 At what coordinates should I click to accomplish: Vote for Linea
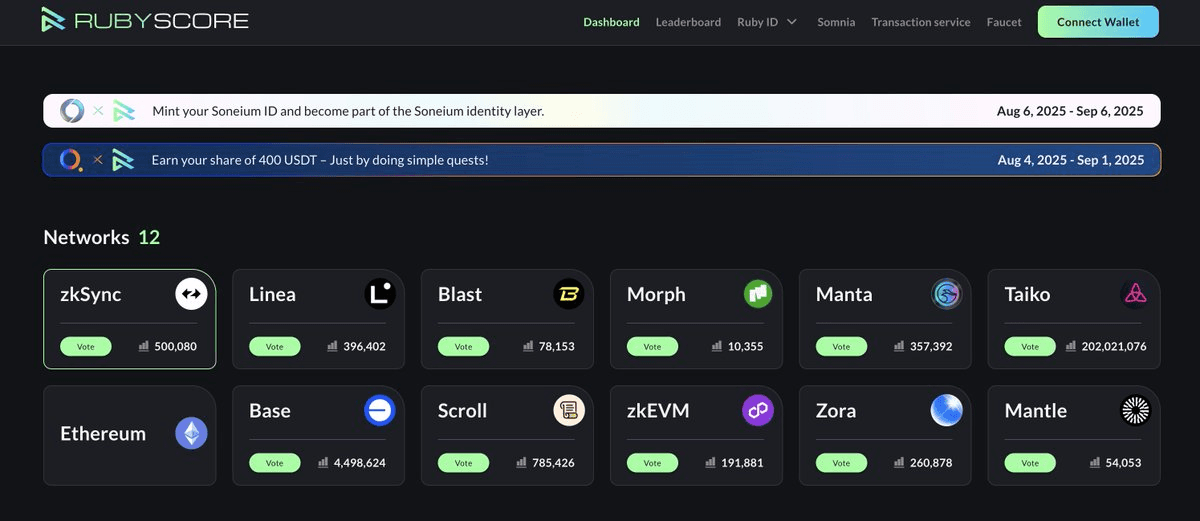(274, 346)
